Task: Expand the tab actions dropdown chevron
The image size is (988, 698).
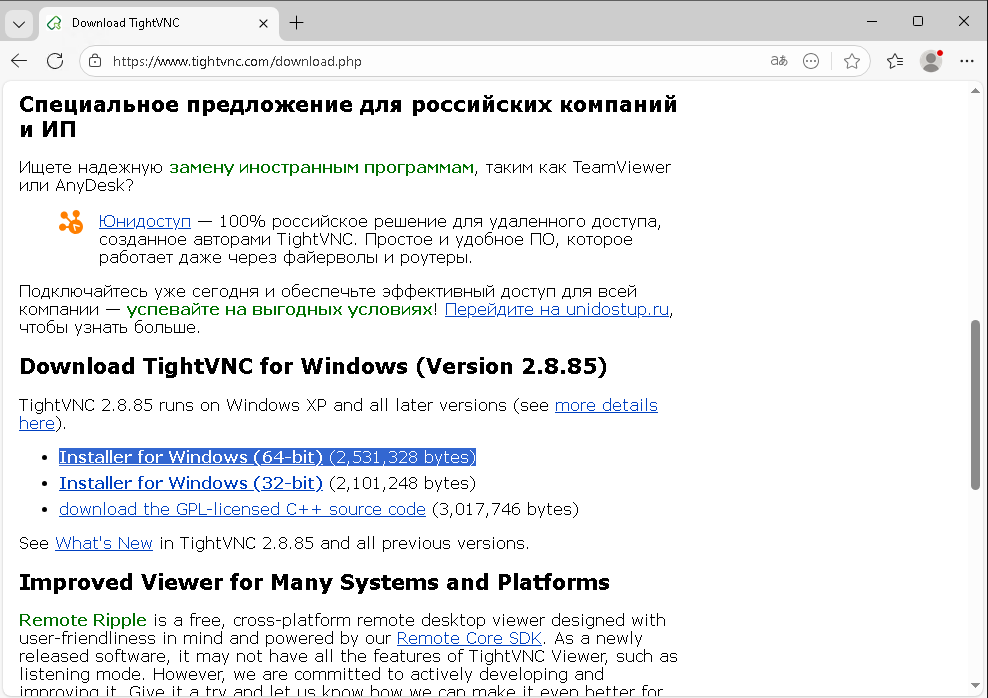Action: pos(19,22)
